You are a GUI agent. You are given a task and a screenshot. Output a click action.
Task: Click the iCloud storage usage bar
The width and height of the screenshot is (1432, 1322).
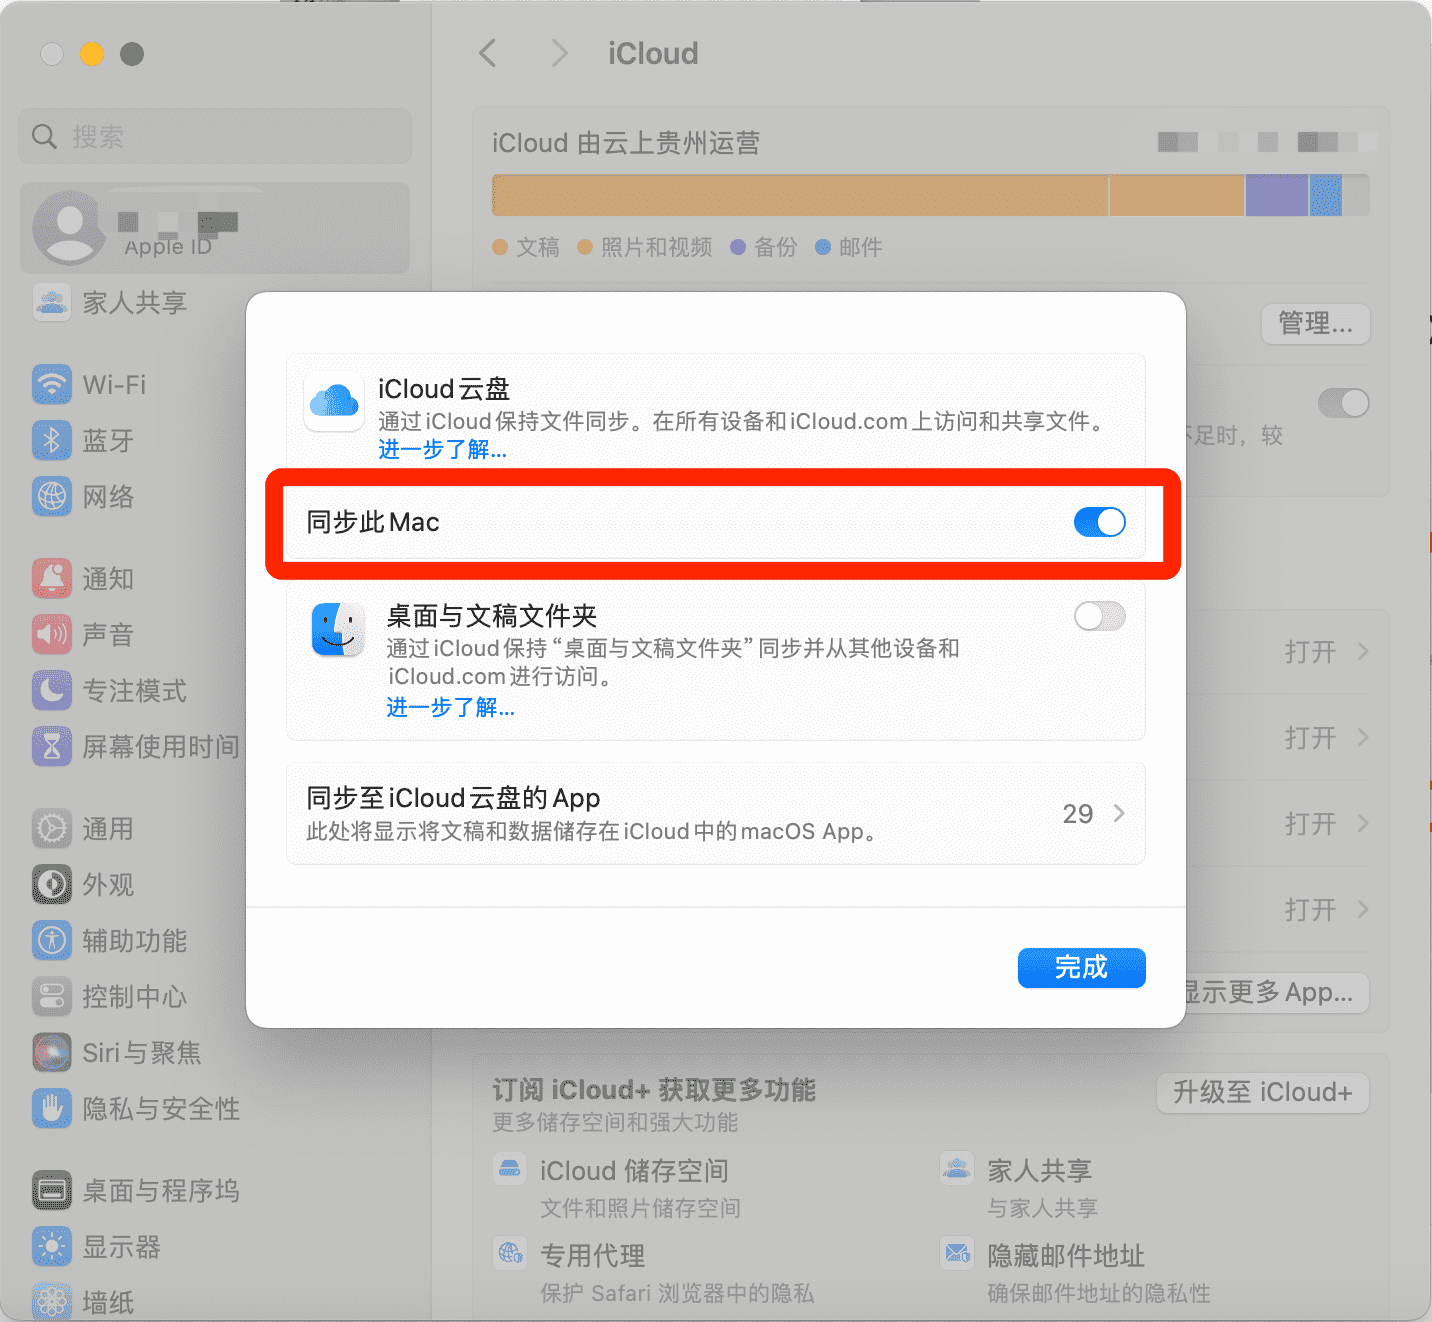coord(930,195)
